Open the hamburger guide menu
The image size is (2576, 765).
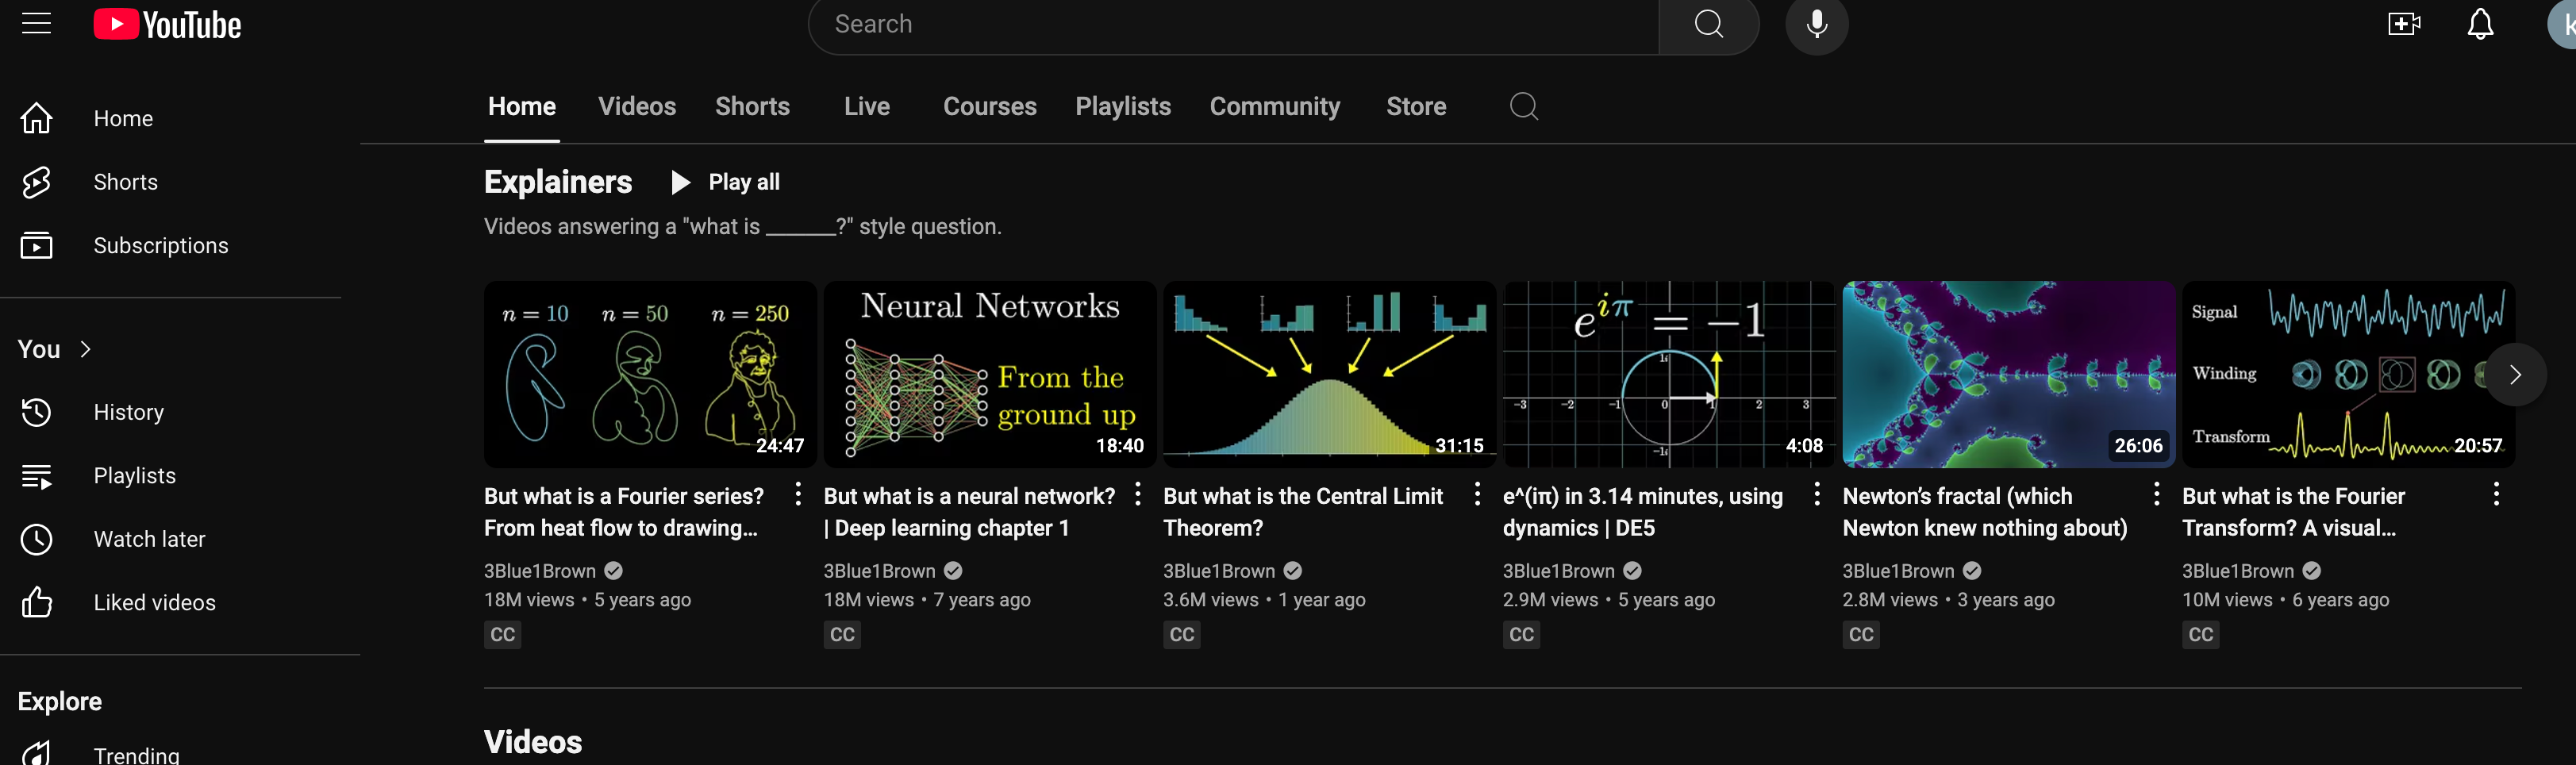[36, 24]
